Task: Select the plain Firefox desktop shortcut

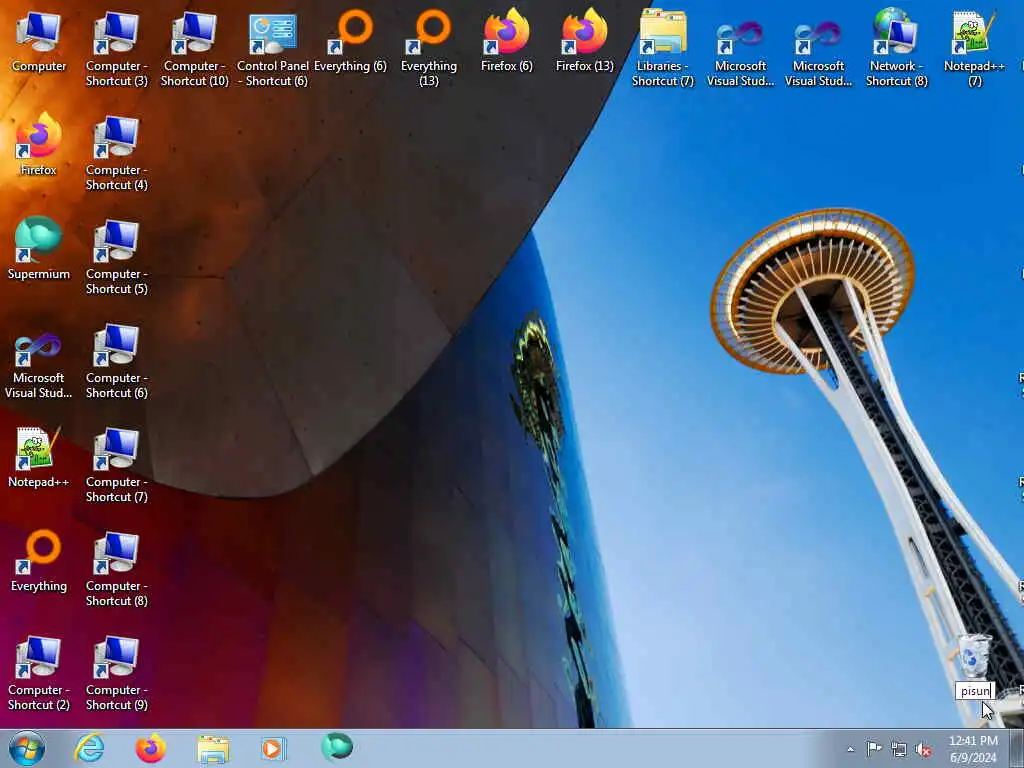Action: pyautogui.click(x=39, y=146)
